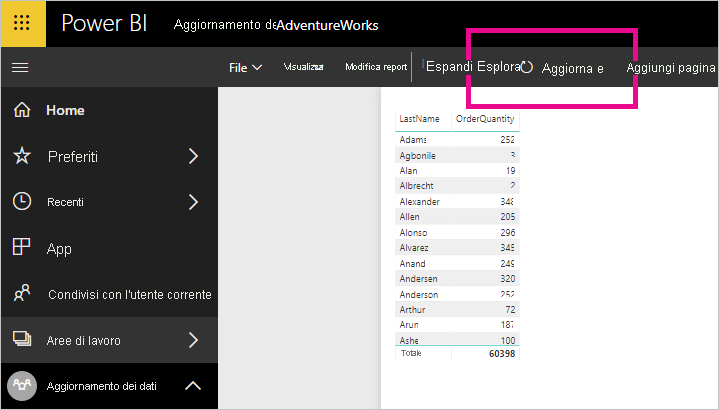Click the shared-with-me people icon

[22, 293]
